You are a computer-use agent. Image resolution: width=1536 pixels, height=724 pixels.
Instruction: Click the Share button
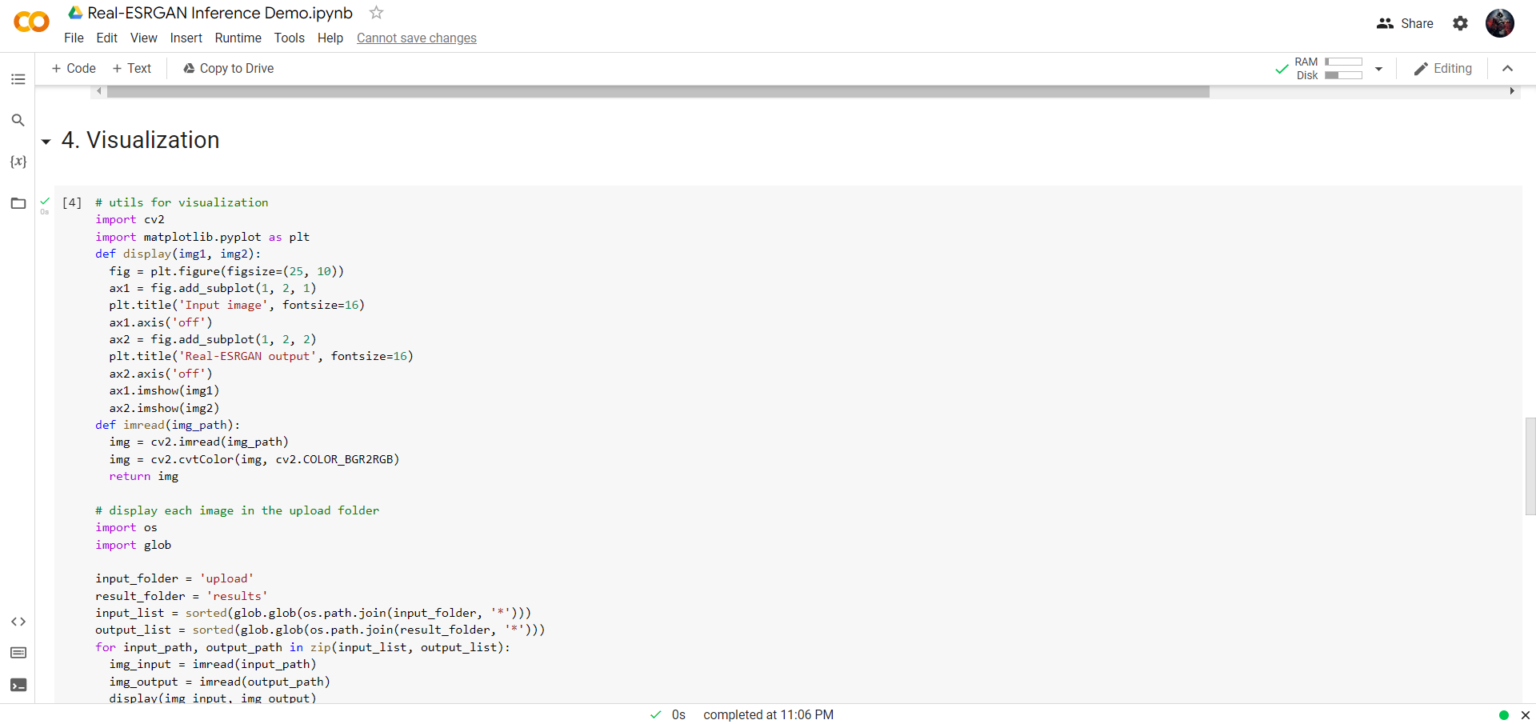click(x=1405, y=23)
